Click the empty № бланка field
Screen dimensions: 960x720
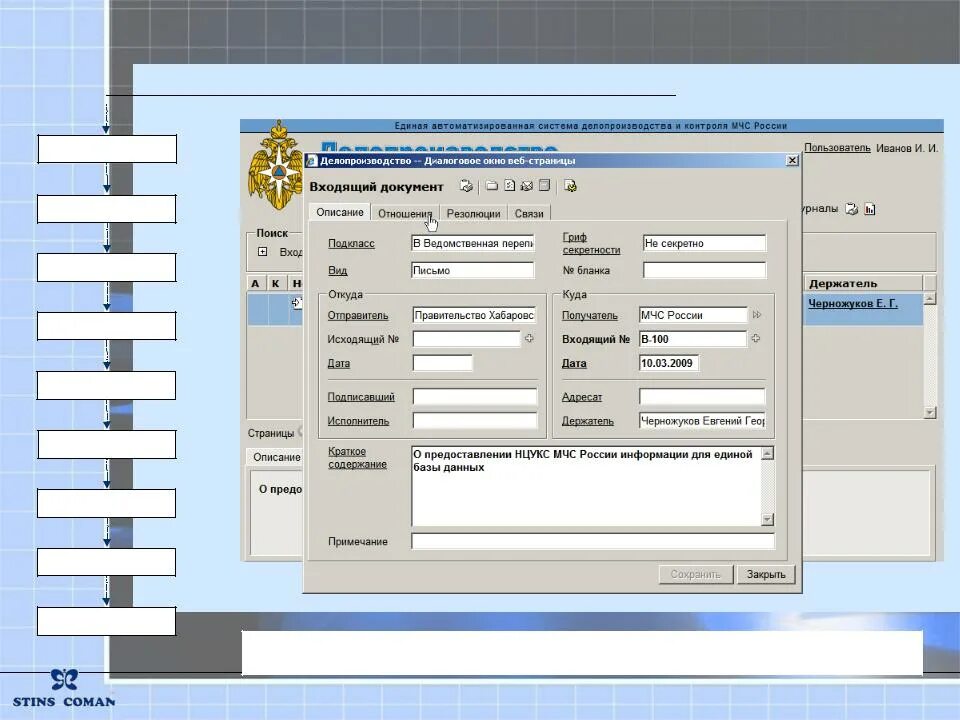pyautogui.click(x=704, y=271)
